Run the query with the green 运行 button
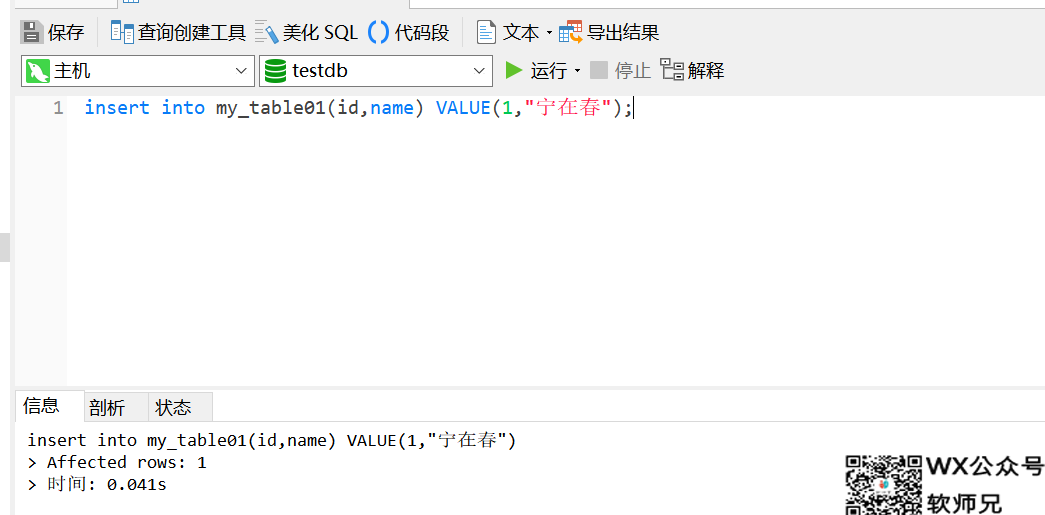 (536, 70)
